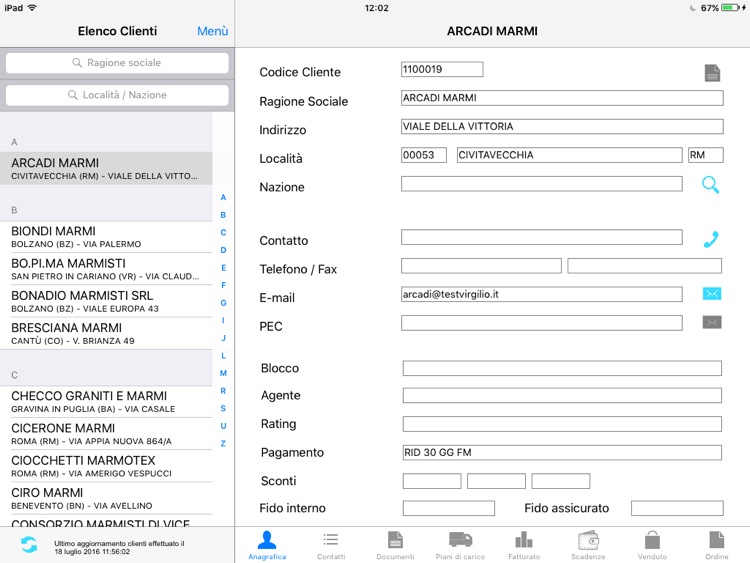Viewport: 750px width, 563px height.
Task: Focus the Ragione sociale search field
Action: pyautogui.click(x=117, y=63)
